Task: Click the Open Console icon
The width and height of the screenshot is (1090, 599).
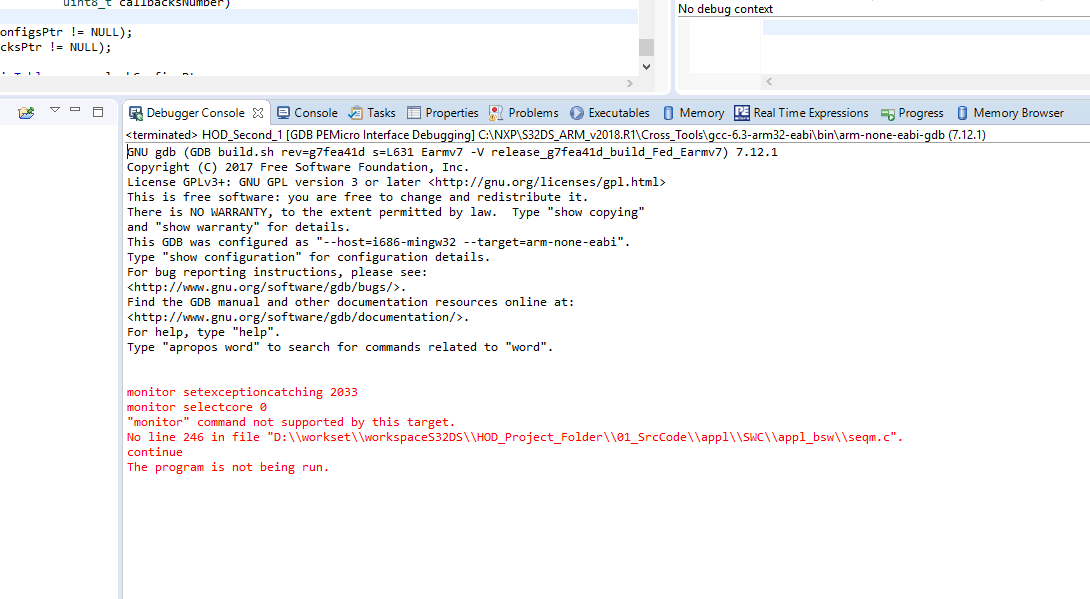Action: coord(25,113)
